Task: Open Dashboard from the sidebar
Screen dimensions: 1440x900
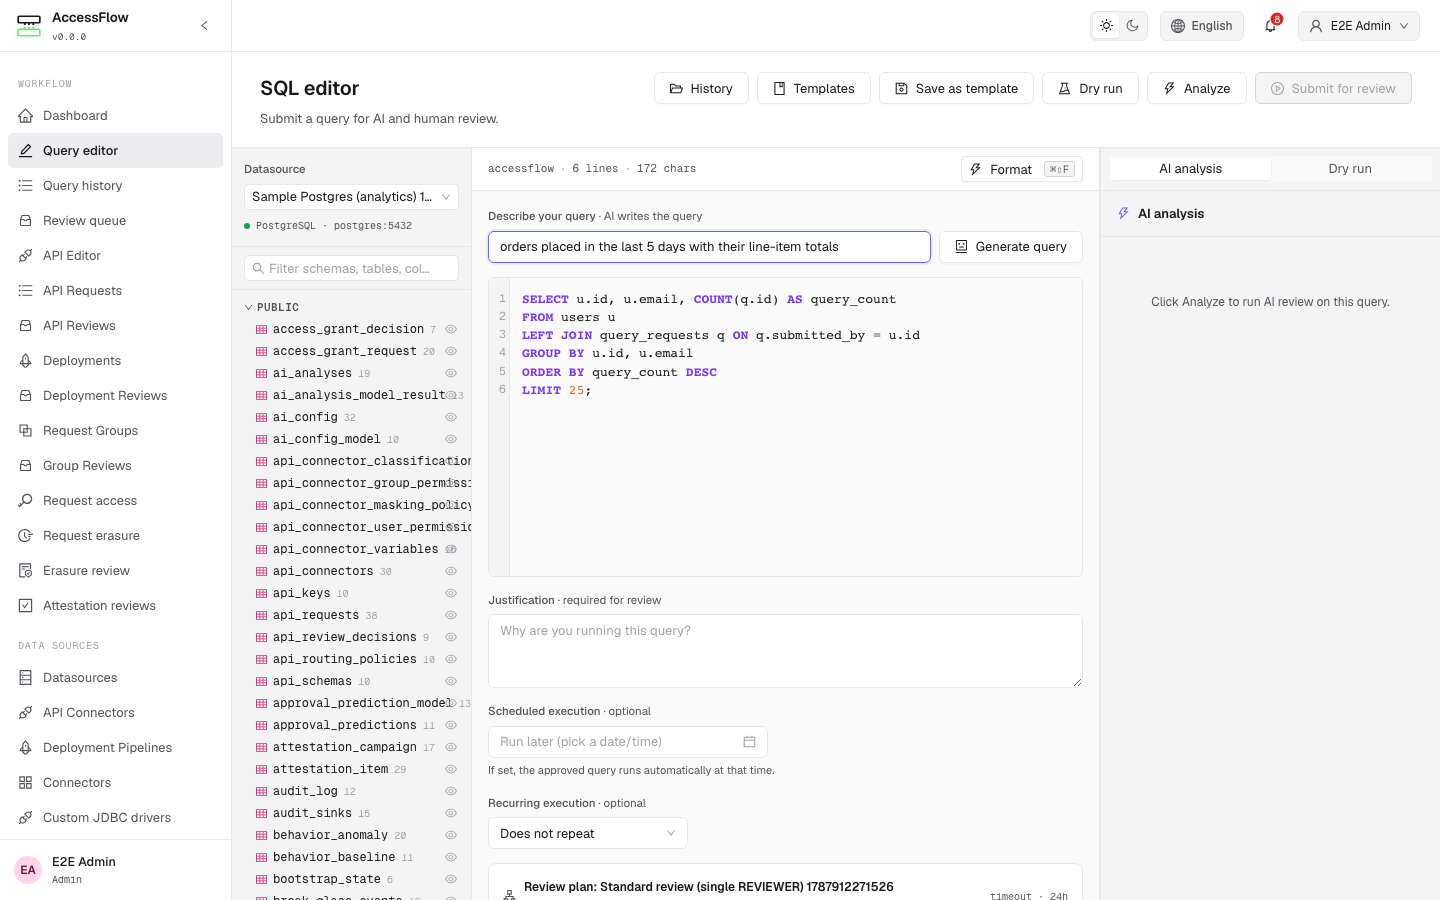Action: [x=115, y=116]
